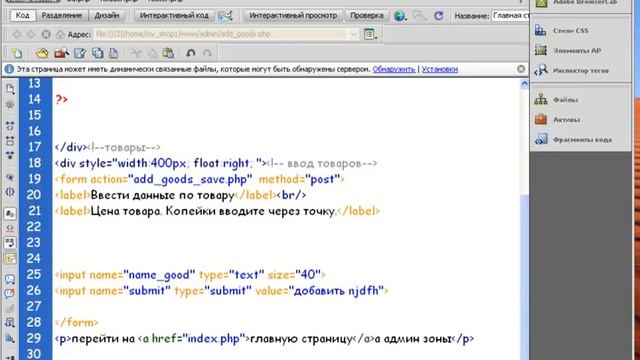Click line number 19 in gutter
Screen dimensions: 640x360
(34, 179)
